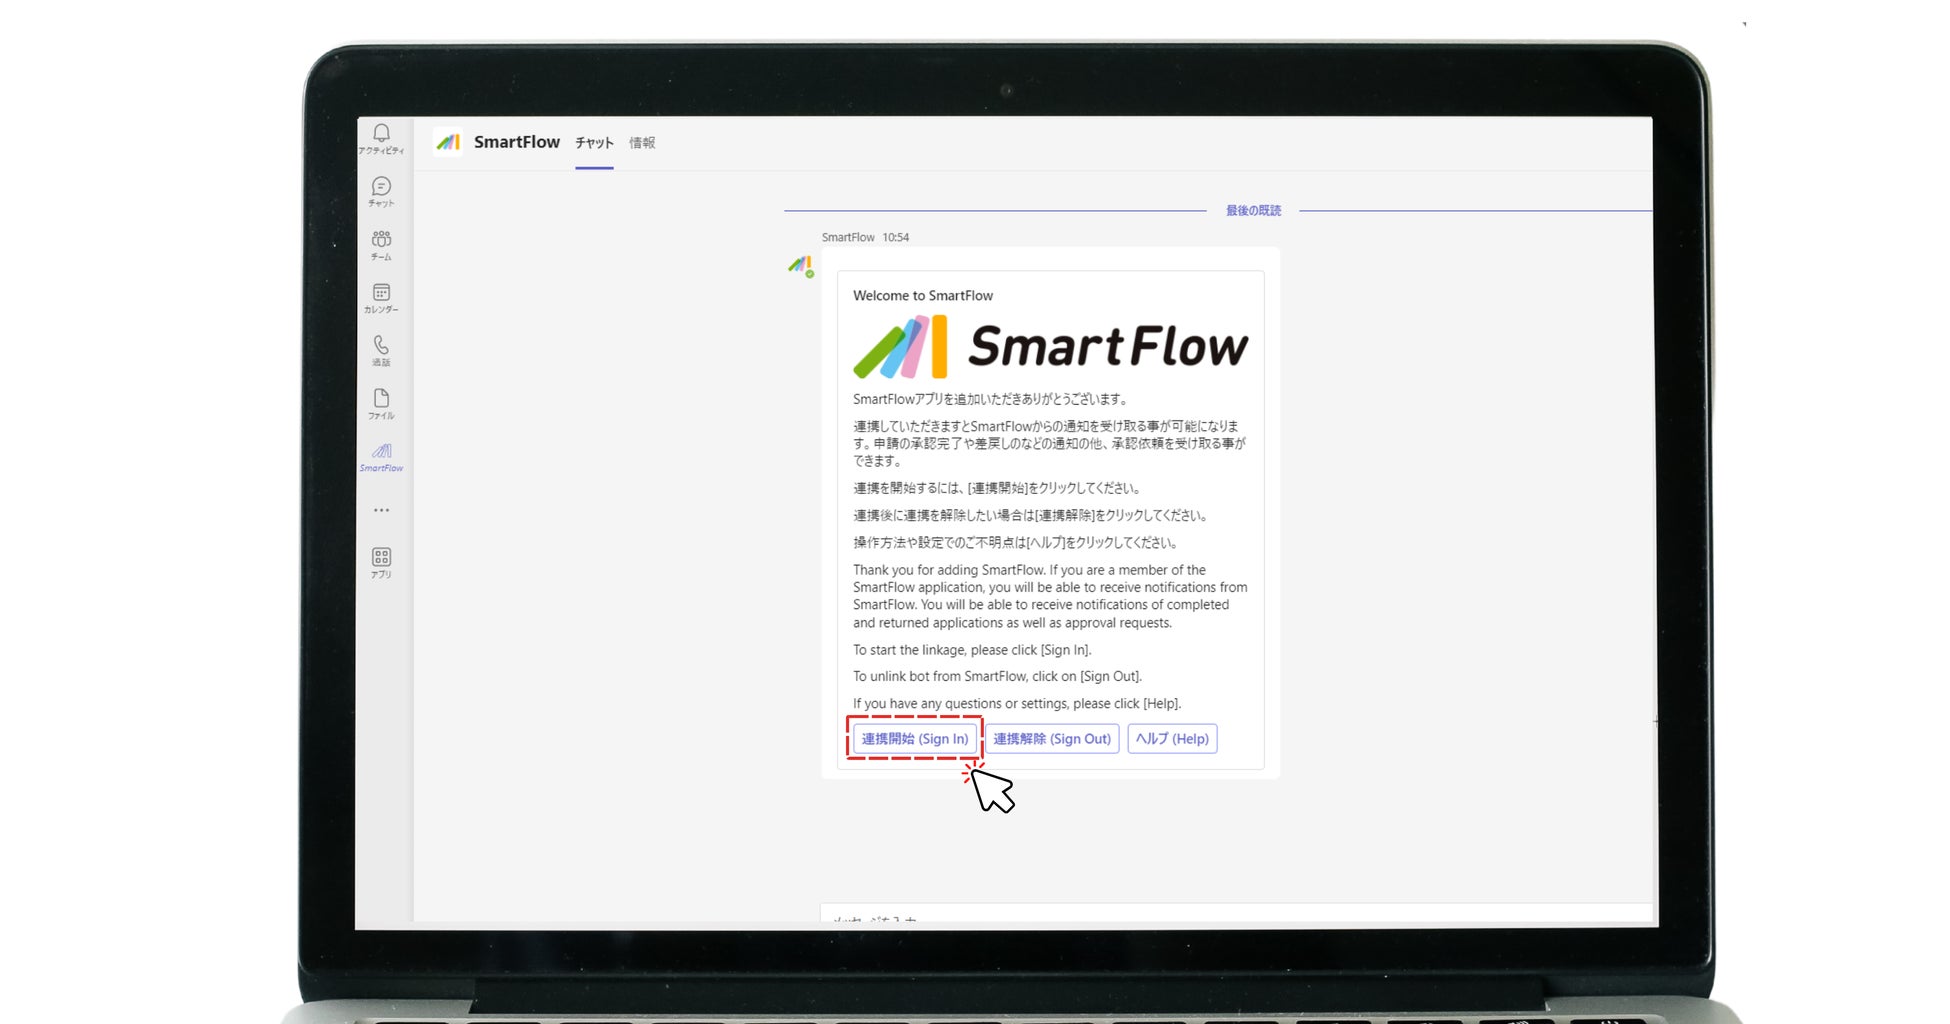Switch to the 情報 tab

[642, 143]
